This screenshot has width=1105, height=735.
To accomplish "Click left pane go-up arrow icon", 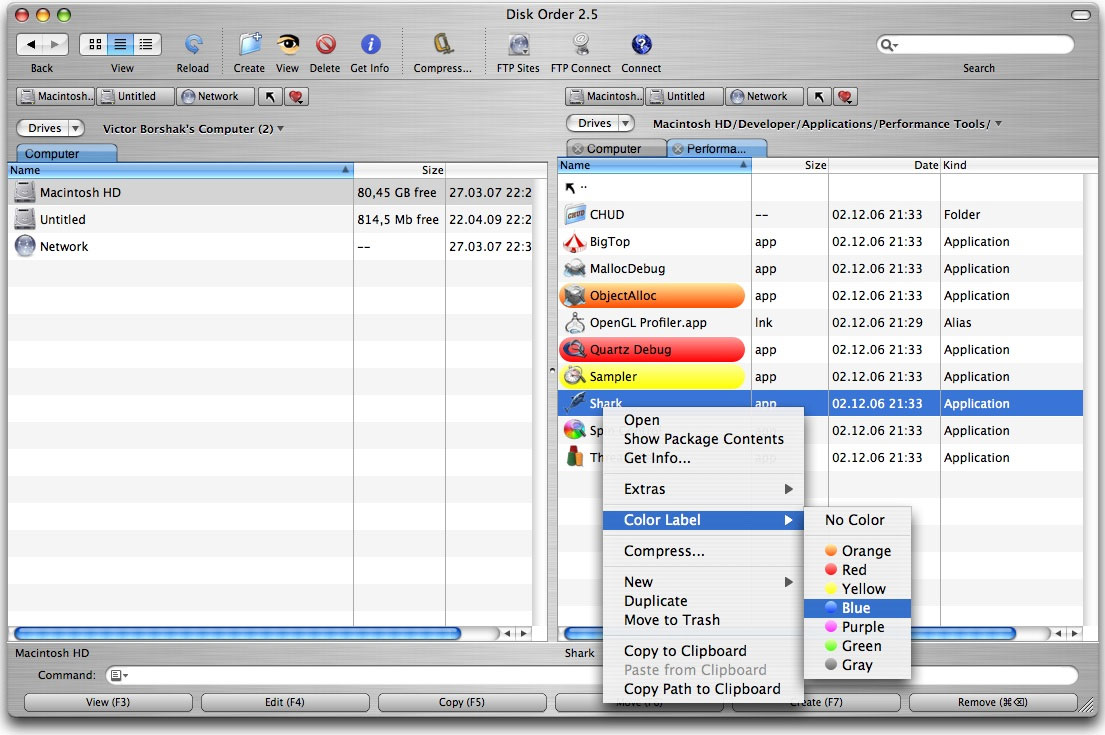I will coord(270,97).
